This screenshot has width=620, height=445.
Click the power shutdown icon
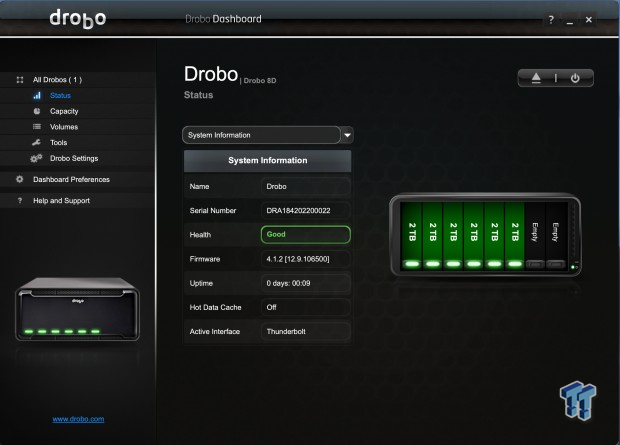(575, 78)
